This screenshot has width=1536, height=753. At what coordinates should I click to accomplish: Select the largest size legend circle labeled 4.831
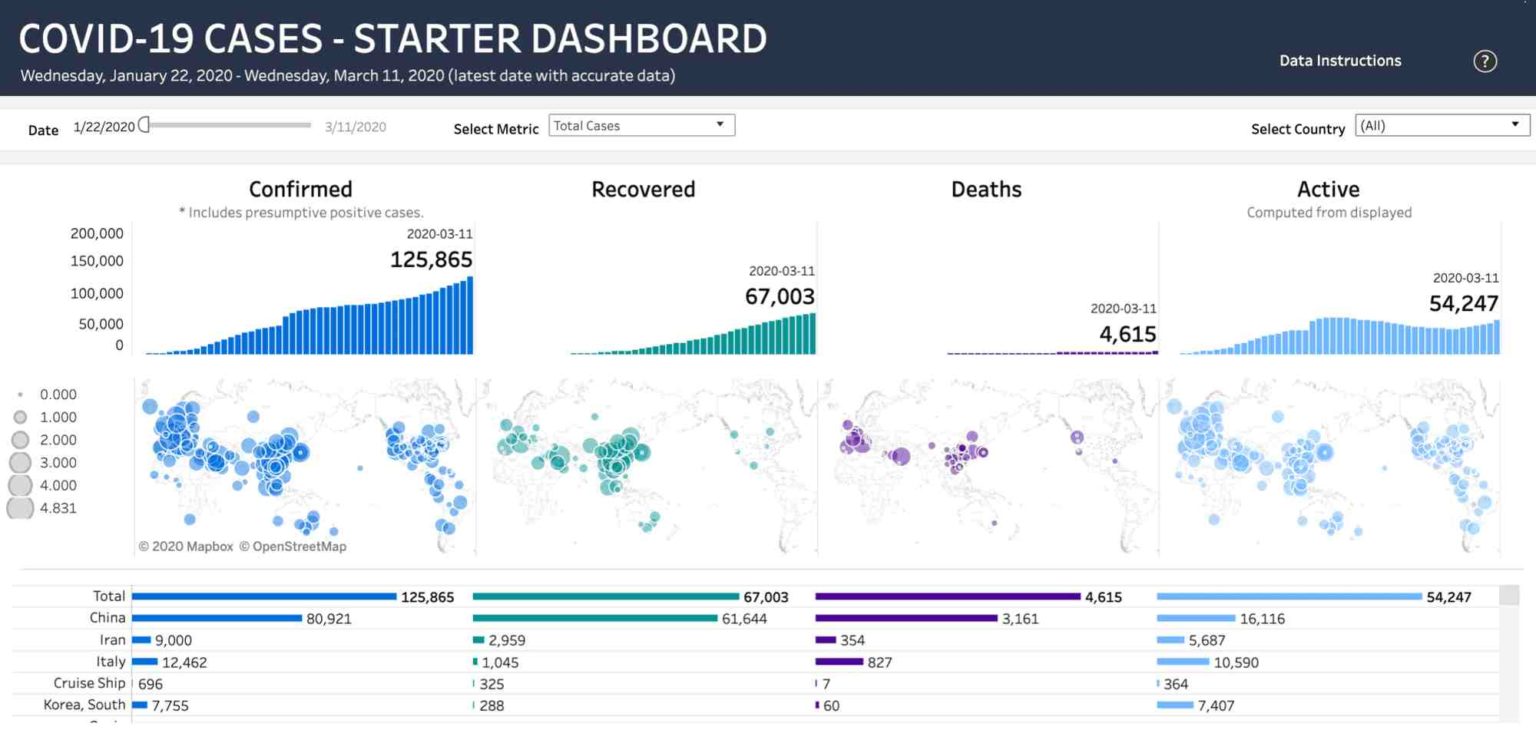tap(21, 508)
